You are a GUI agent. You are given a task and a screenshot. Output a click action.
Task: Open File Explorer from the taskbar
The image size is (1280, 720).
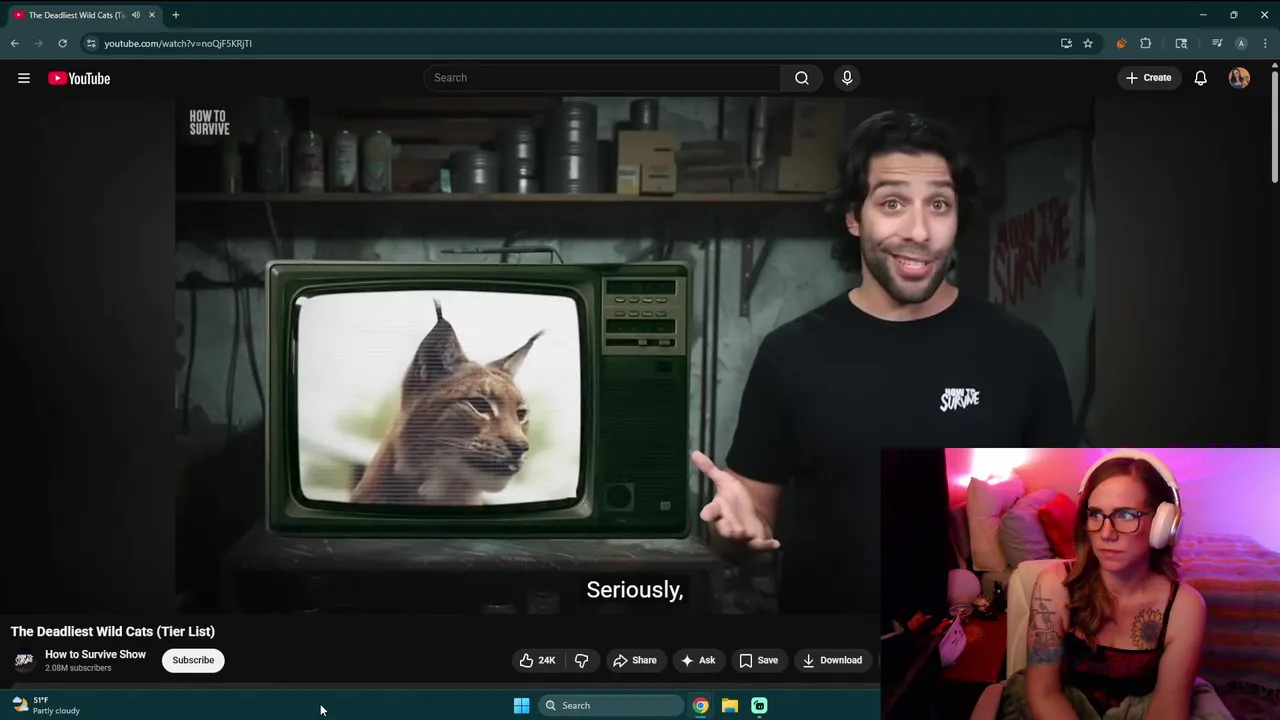point(730,706)
